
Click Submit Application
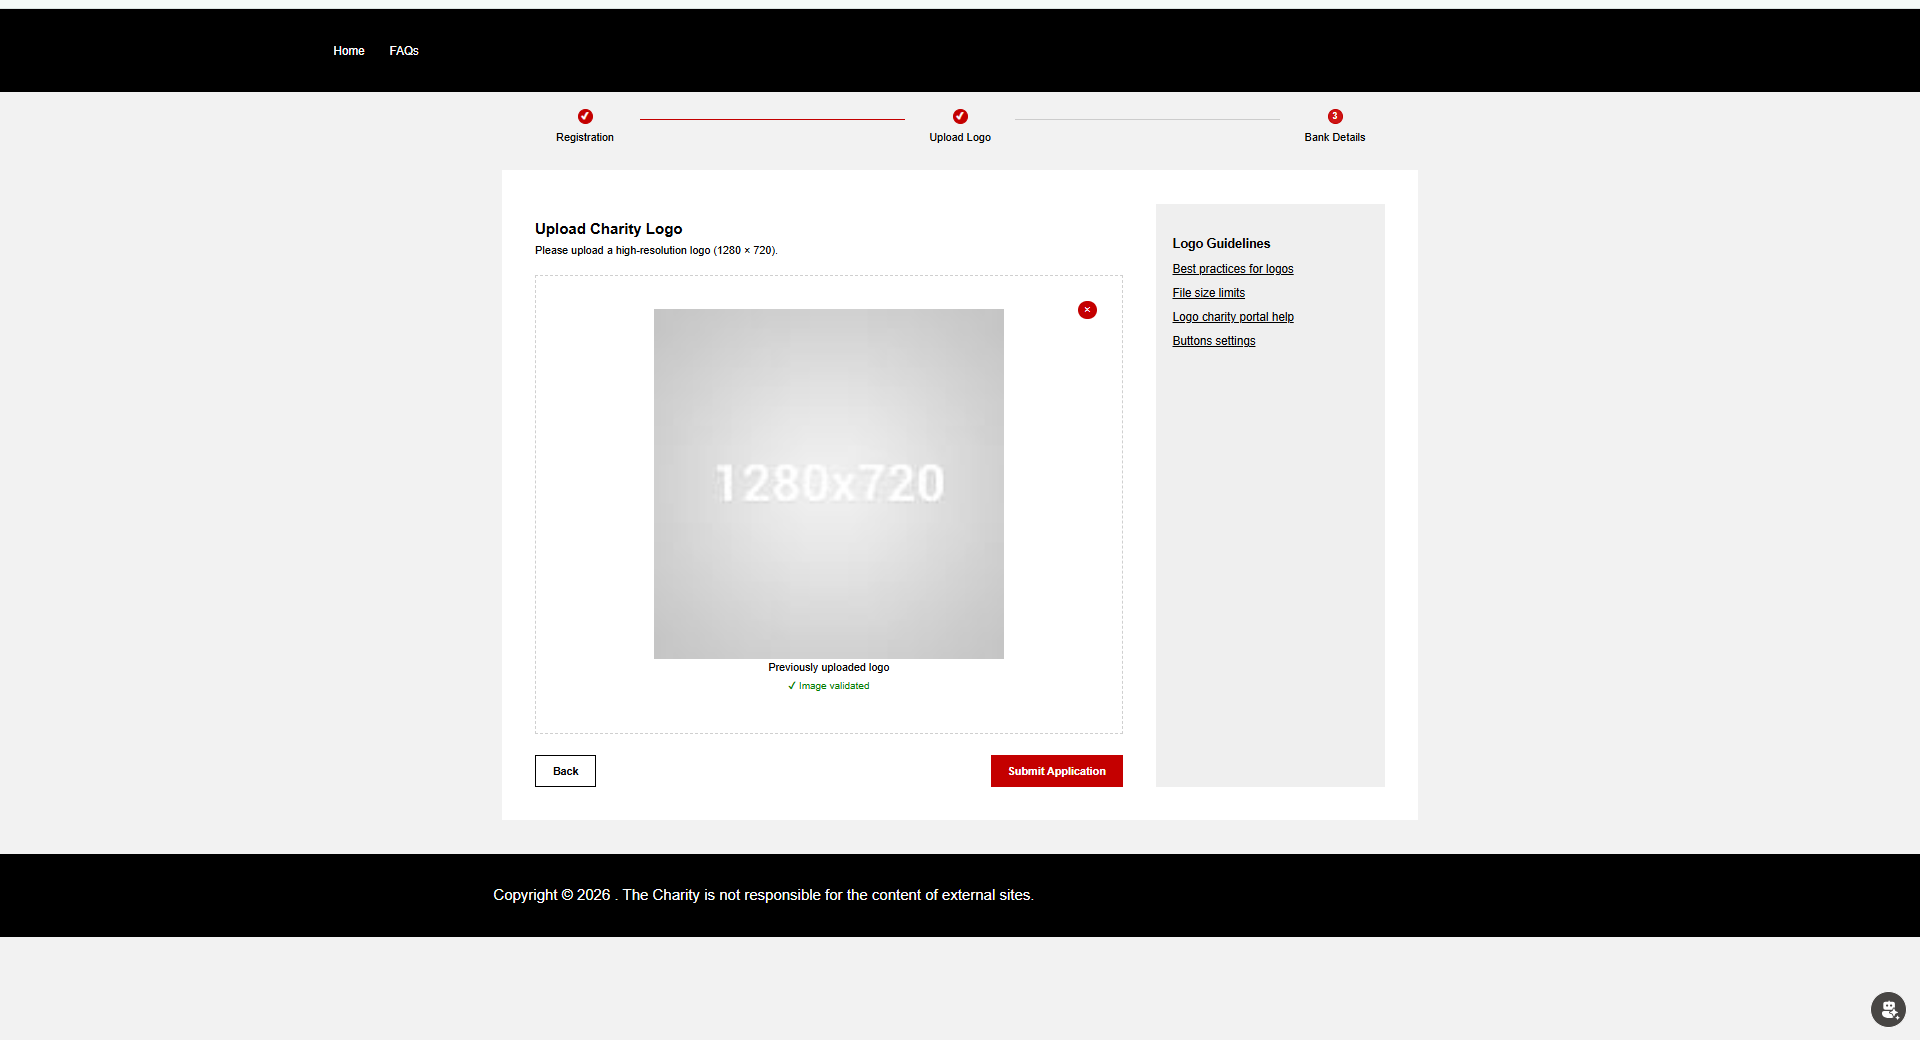[1057, 771]
